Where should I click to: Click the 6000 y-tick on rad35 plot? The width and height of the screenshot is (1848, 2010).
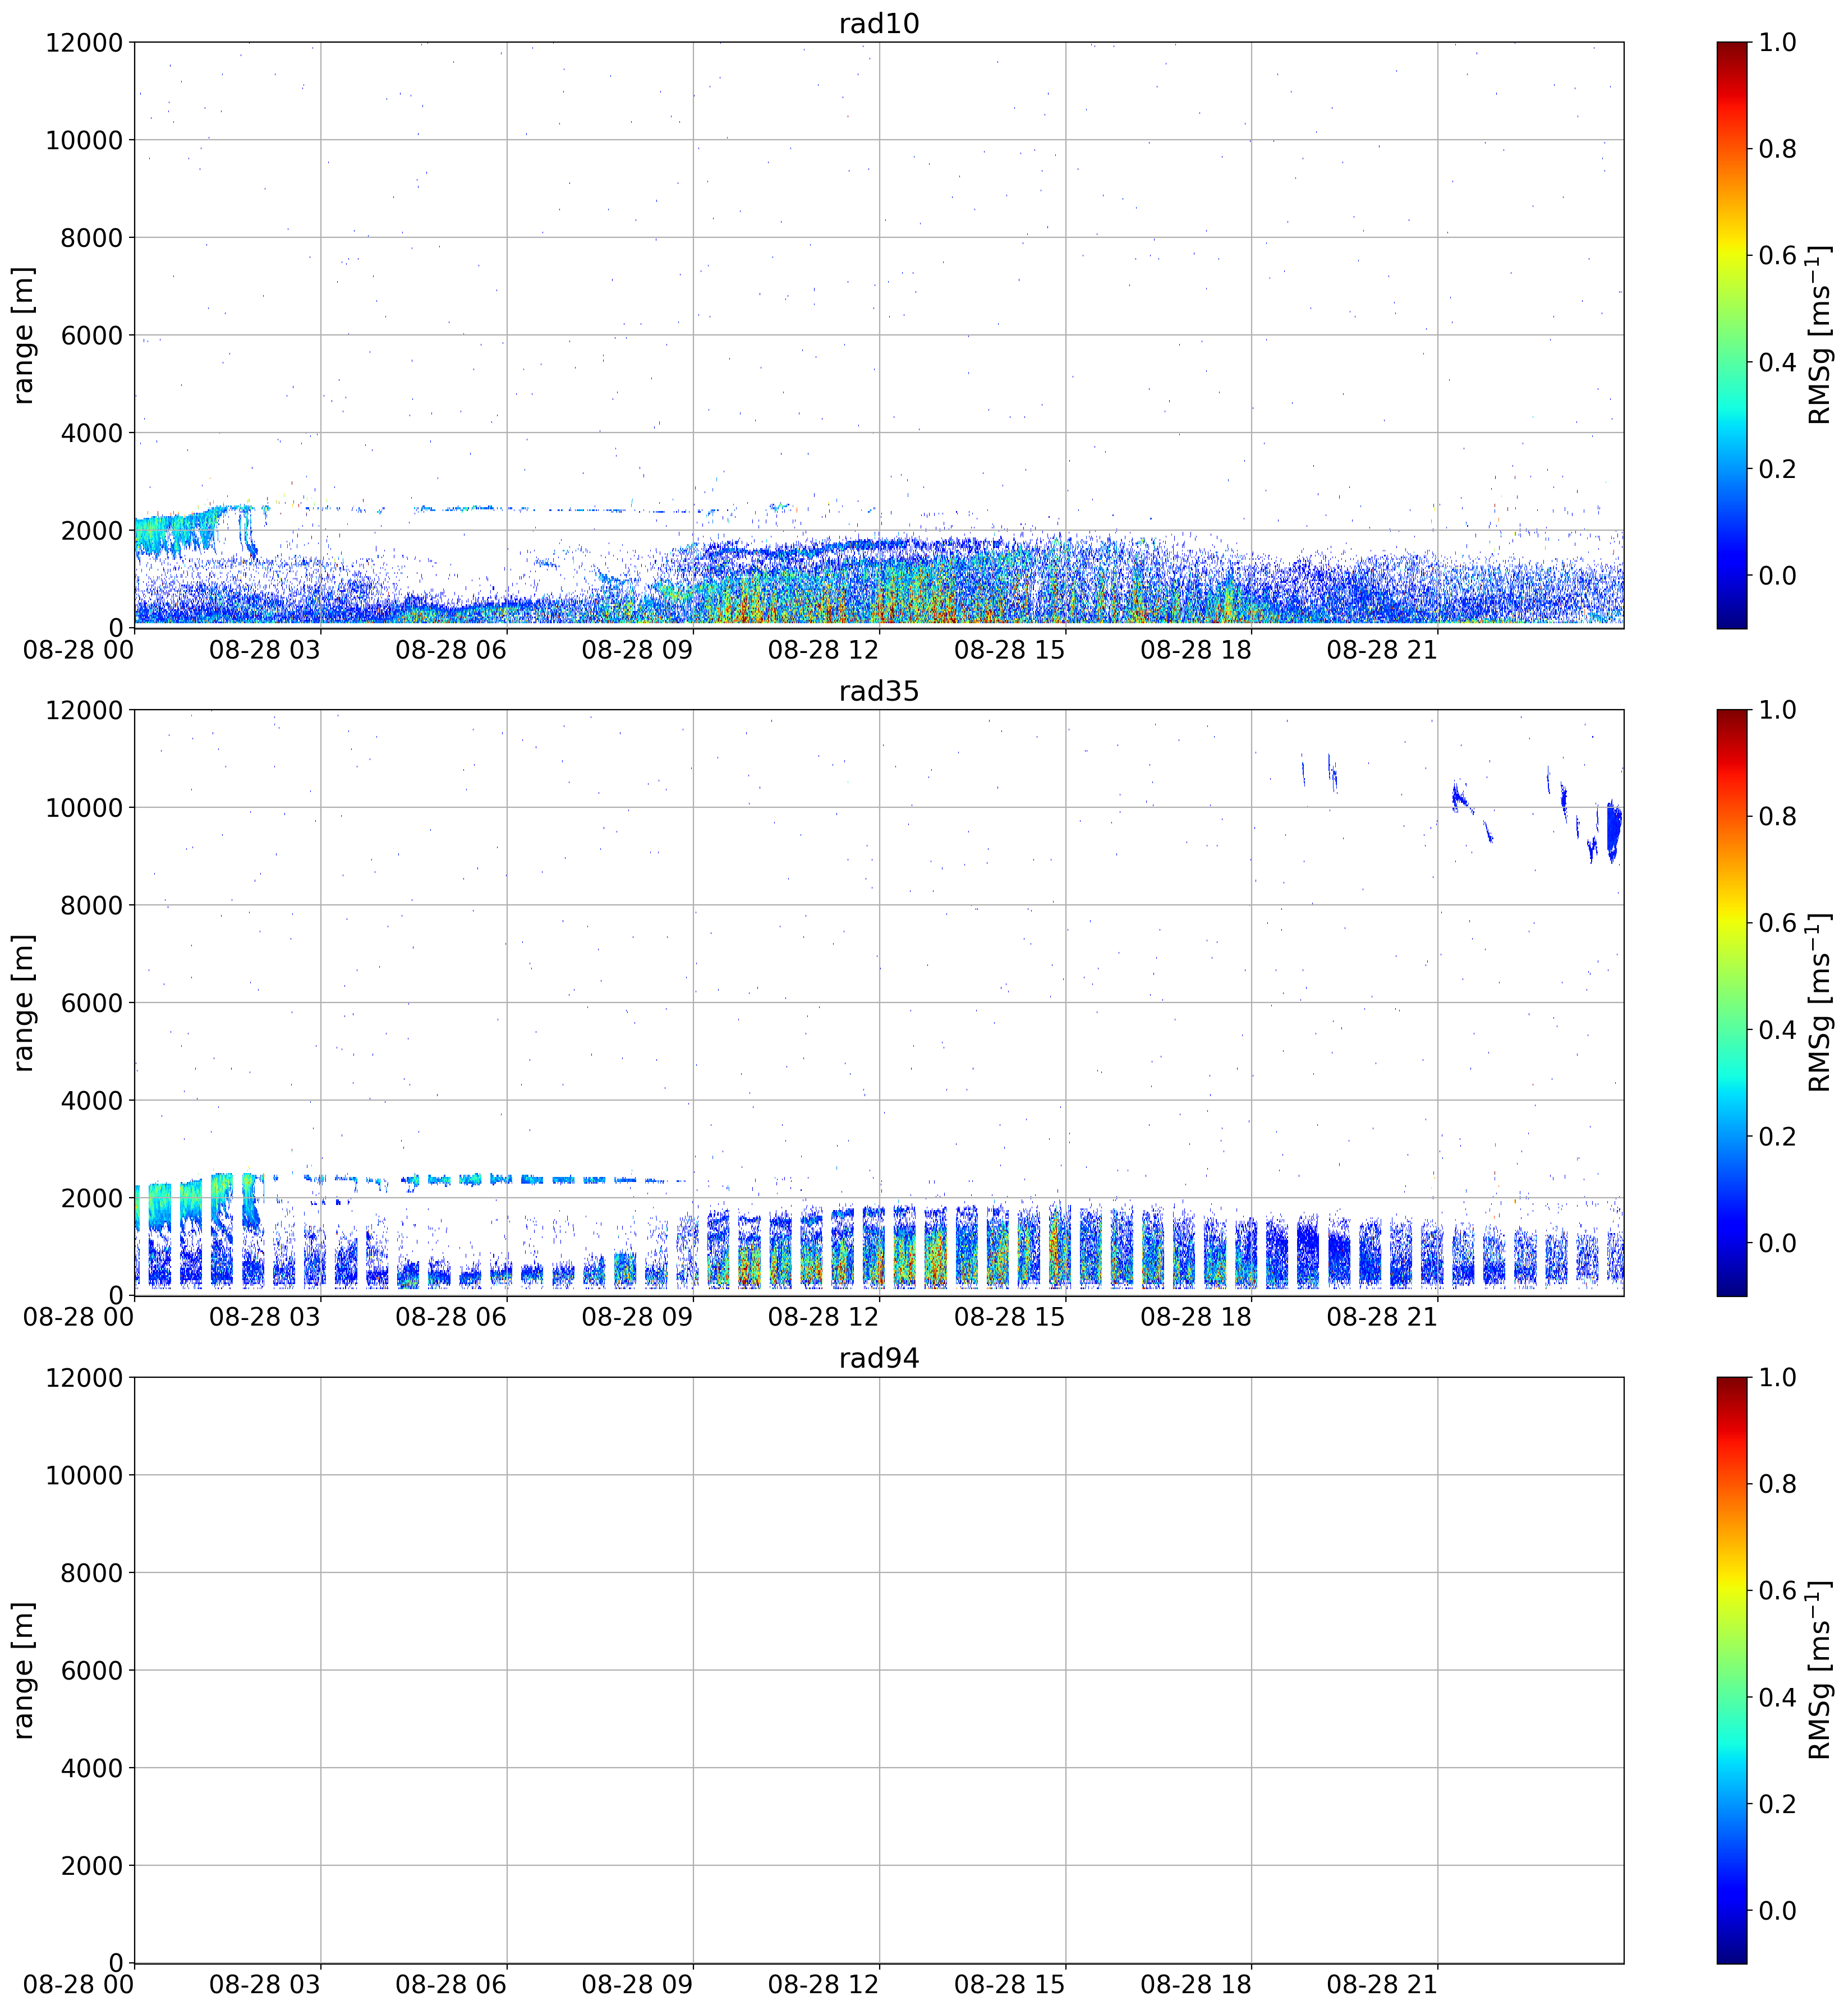[x=91, y=1003]
